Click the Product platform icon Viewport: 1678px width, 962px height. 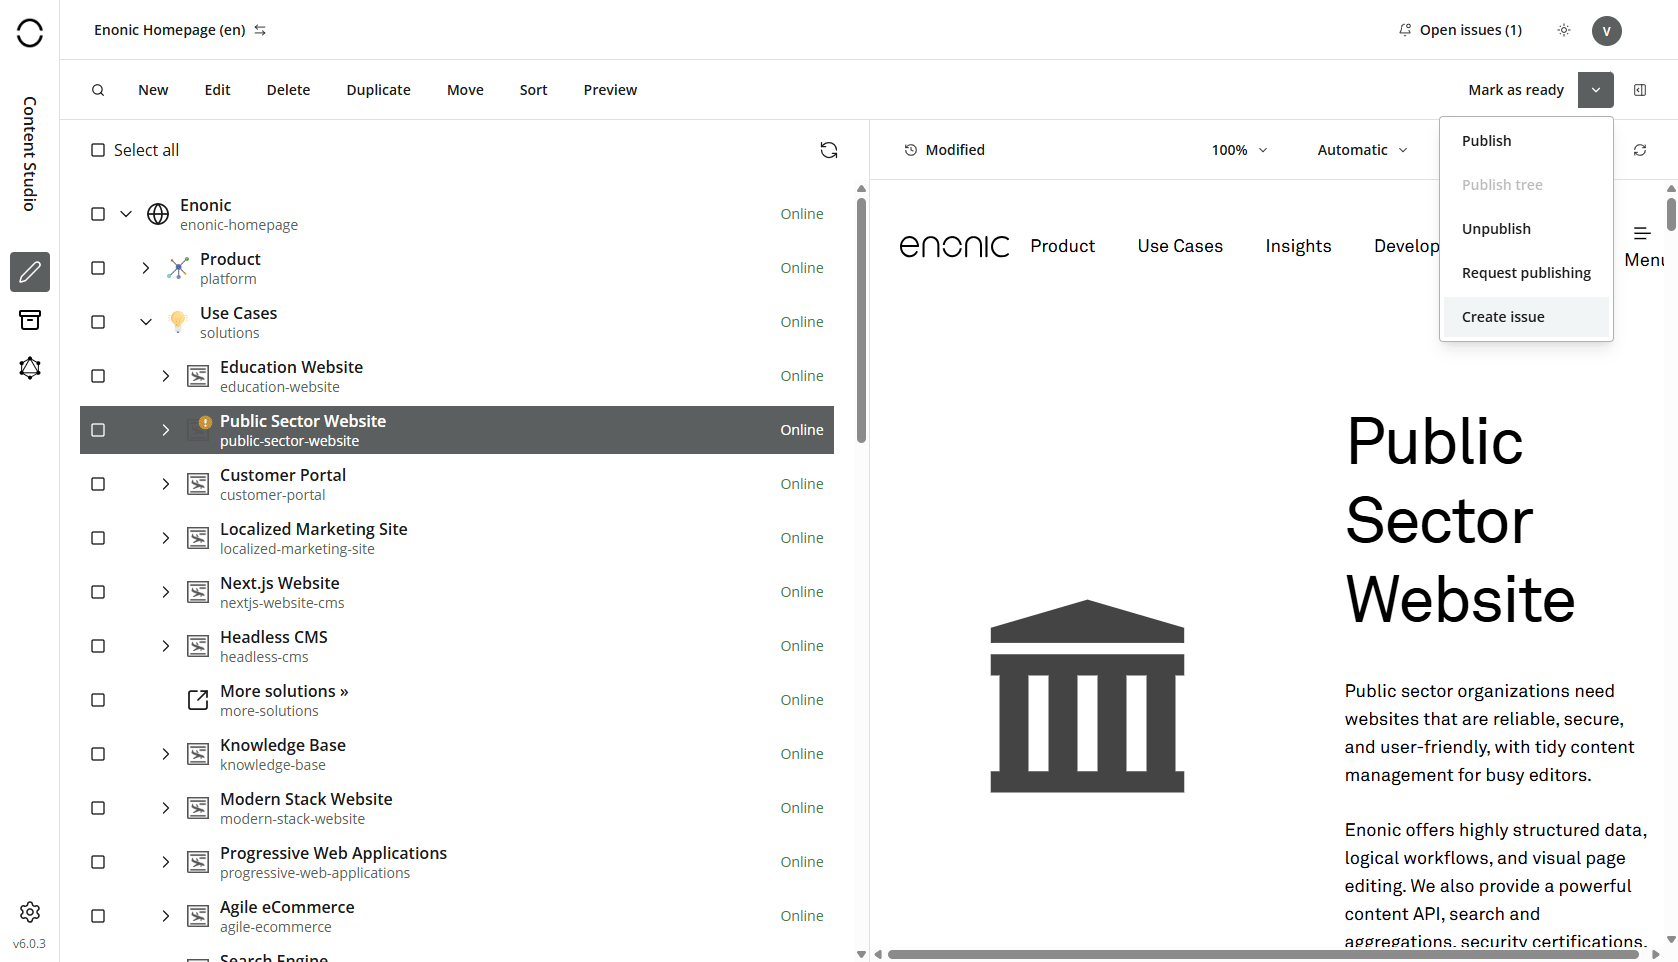[178, 268]
